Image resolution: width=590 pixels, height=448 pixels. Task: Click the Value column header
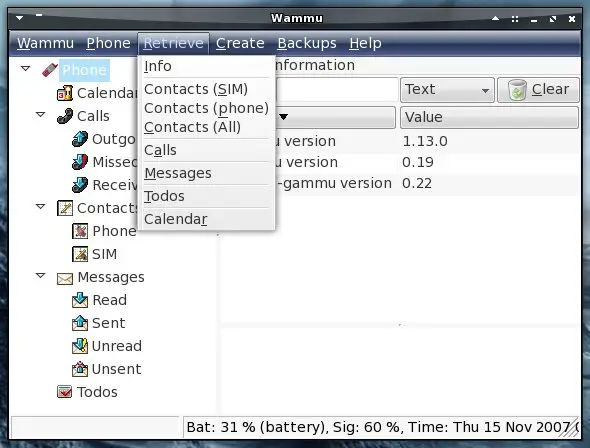pyautogui.click(x=489, y=117)
